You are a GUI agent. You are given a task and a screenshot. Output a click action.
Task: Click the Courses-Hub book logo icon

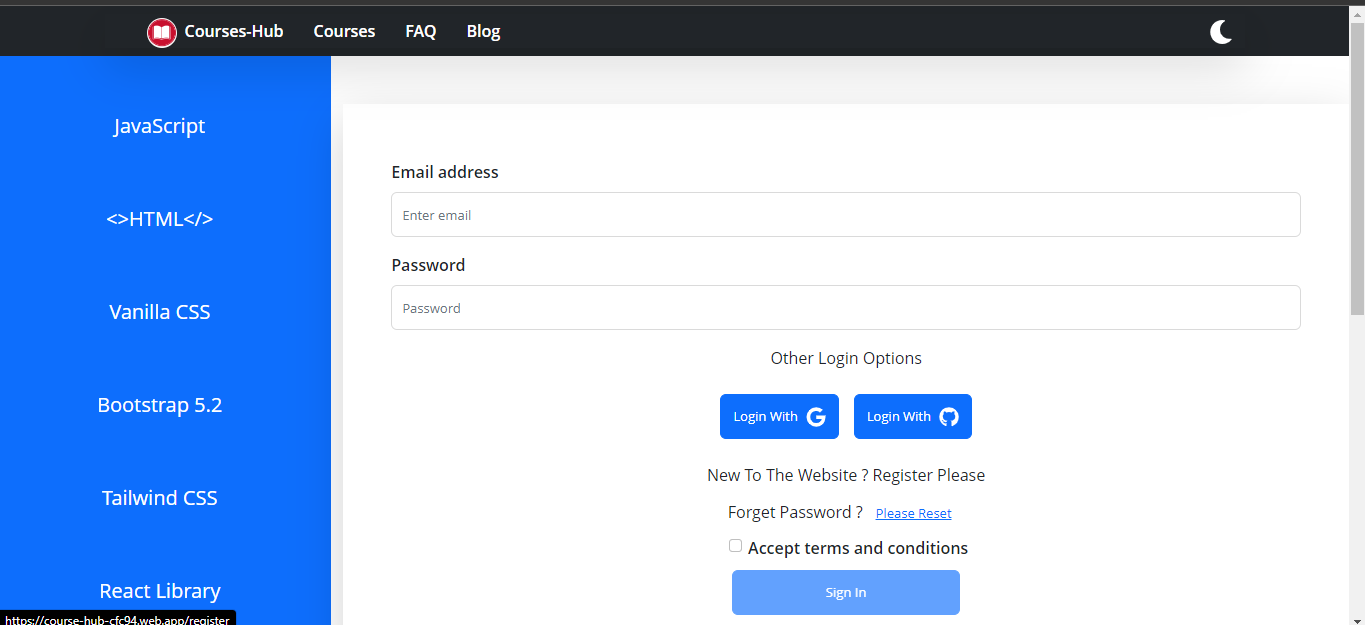162,33
